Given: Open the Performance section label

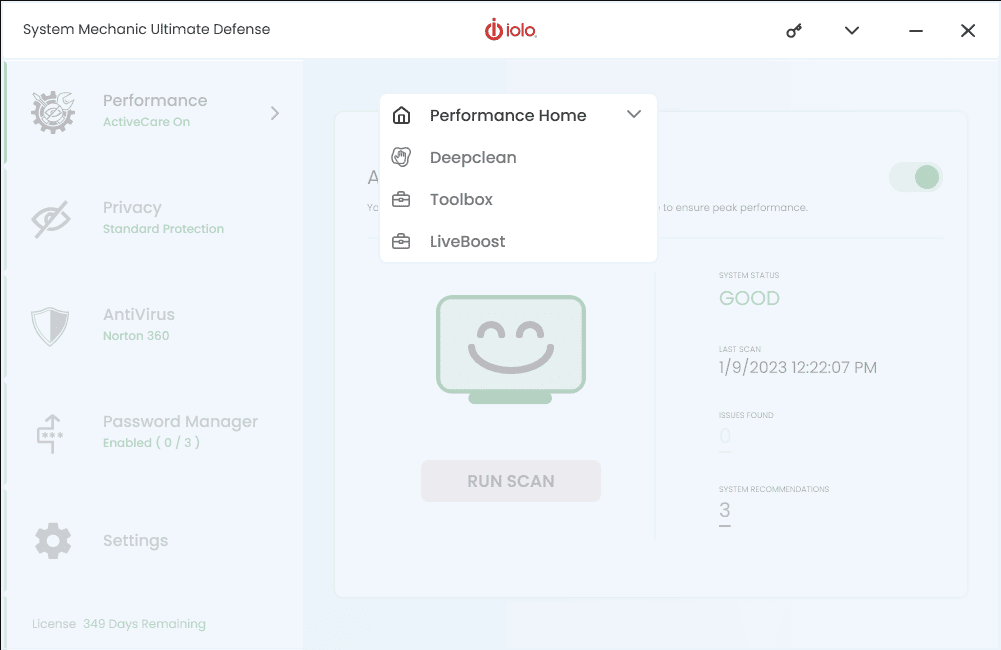Looking at the screenshot, I should tap(155, 100).
